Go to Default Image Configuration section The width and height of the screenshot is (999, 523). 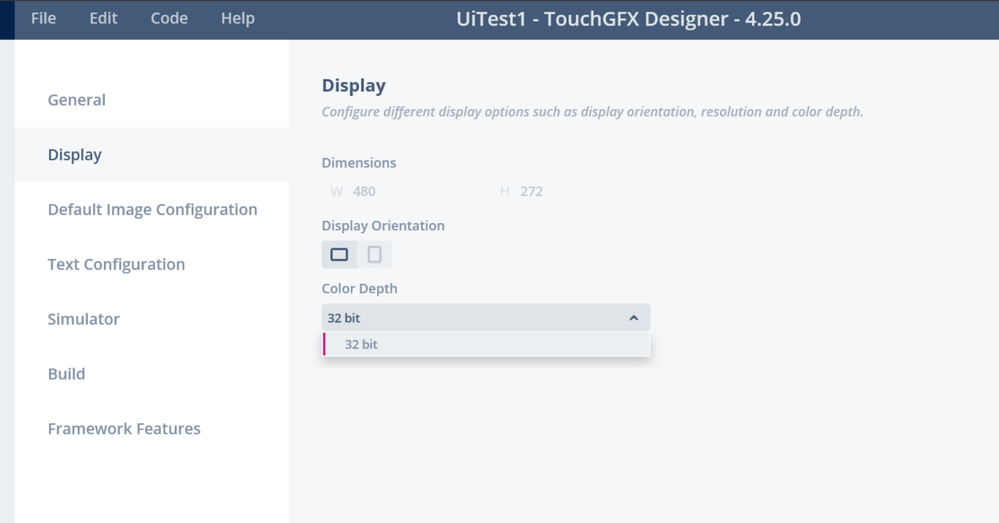[x=152, y=210]
